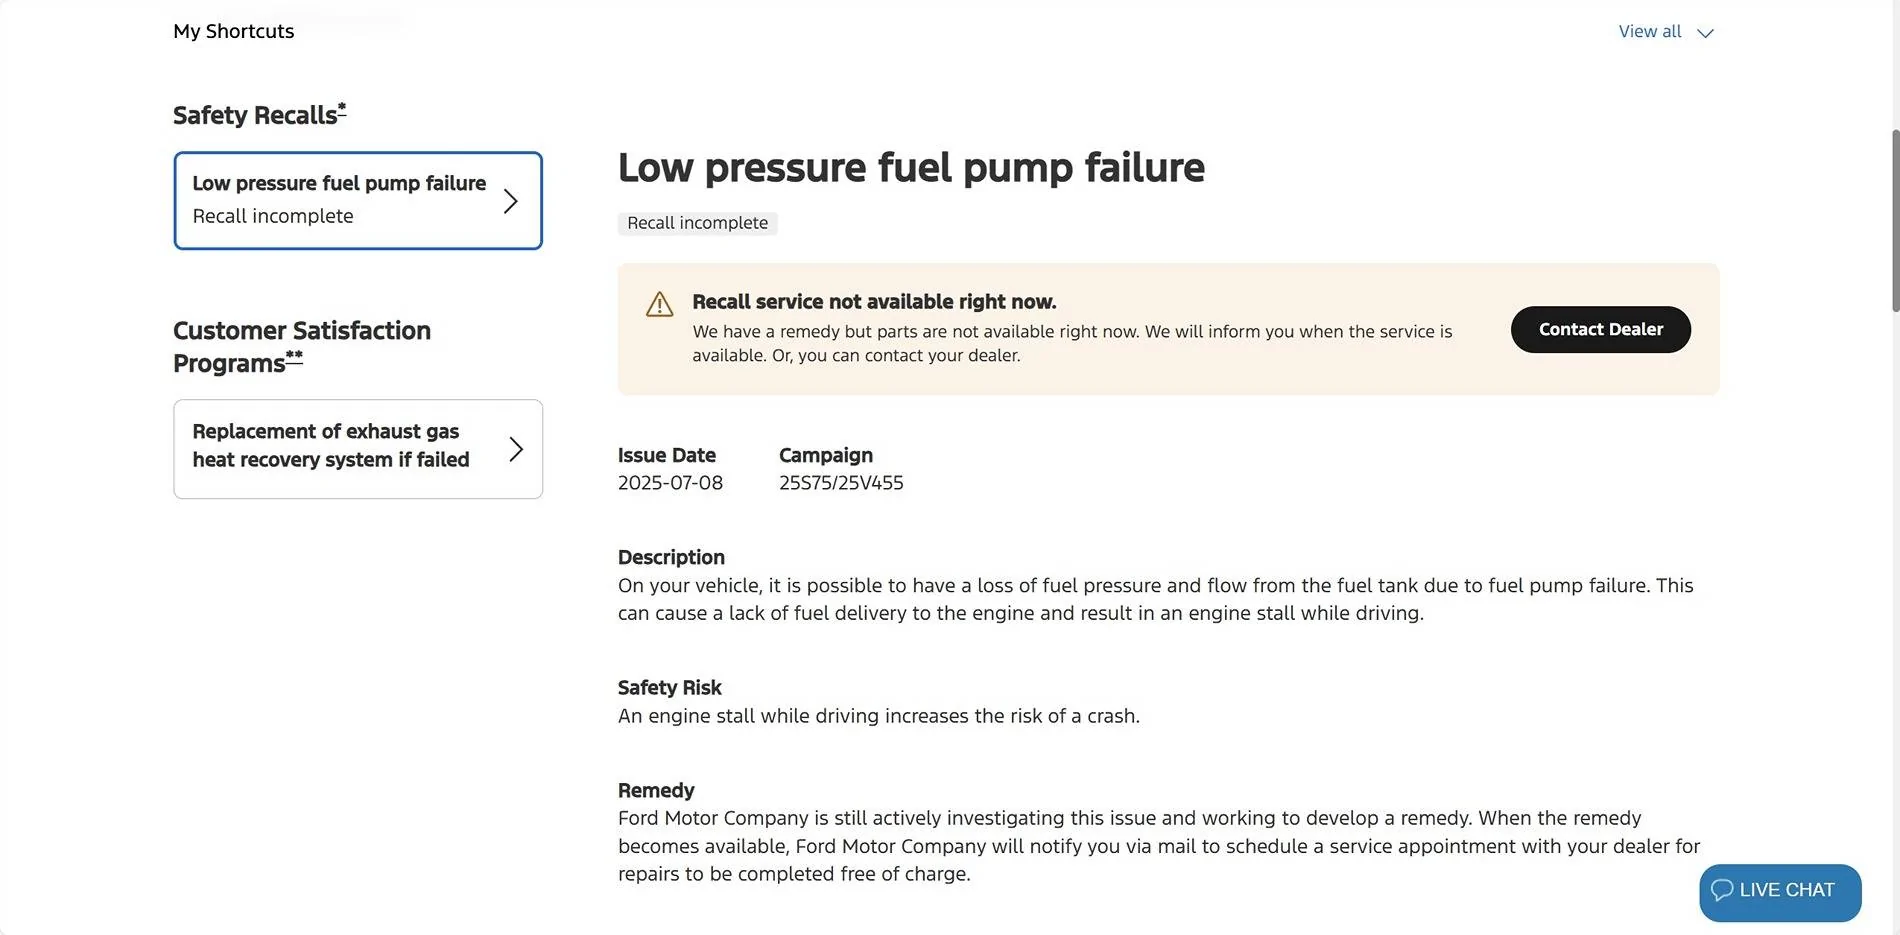This screenshot has width=1900, height=935.
Task: Click the chevron inside the selected recall shortcut
Action: coord(511,200)
